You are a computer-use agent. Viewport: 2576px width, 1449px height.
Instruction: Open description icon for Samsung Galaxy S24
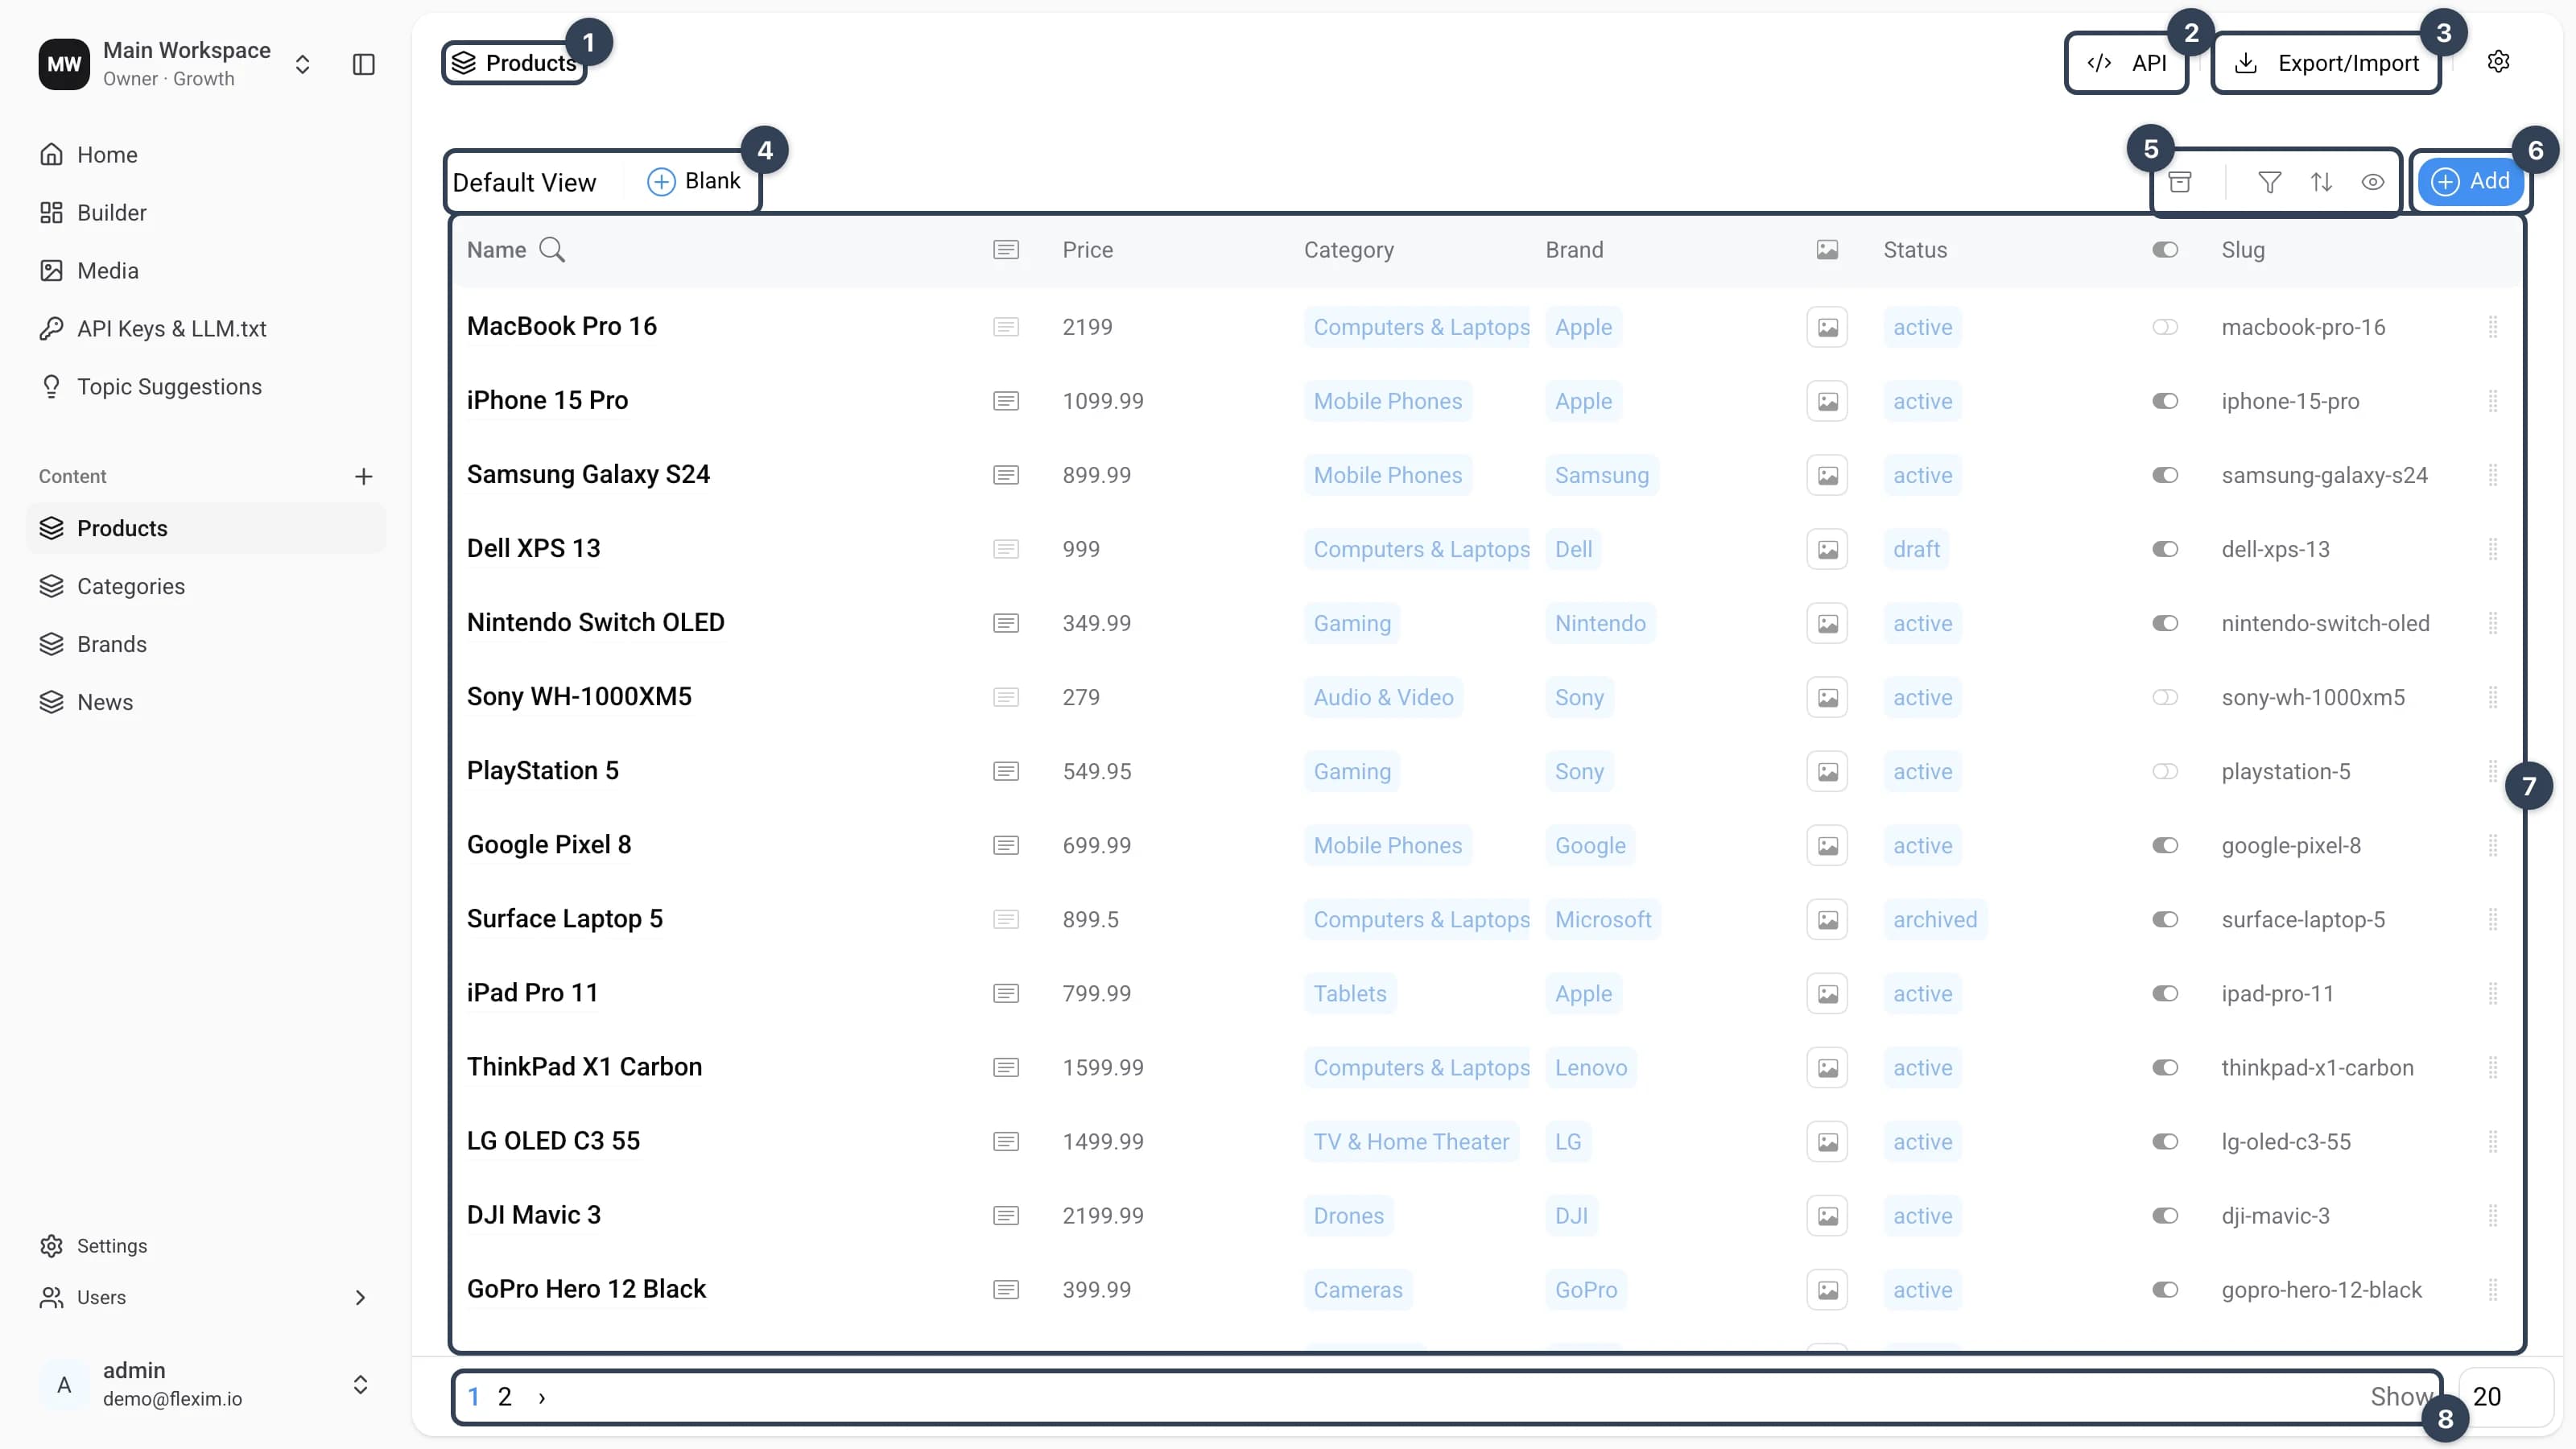(x=1006, y=475)
